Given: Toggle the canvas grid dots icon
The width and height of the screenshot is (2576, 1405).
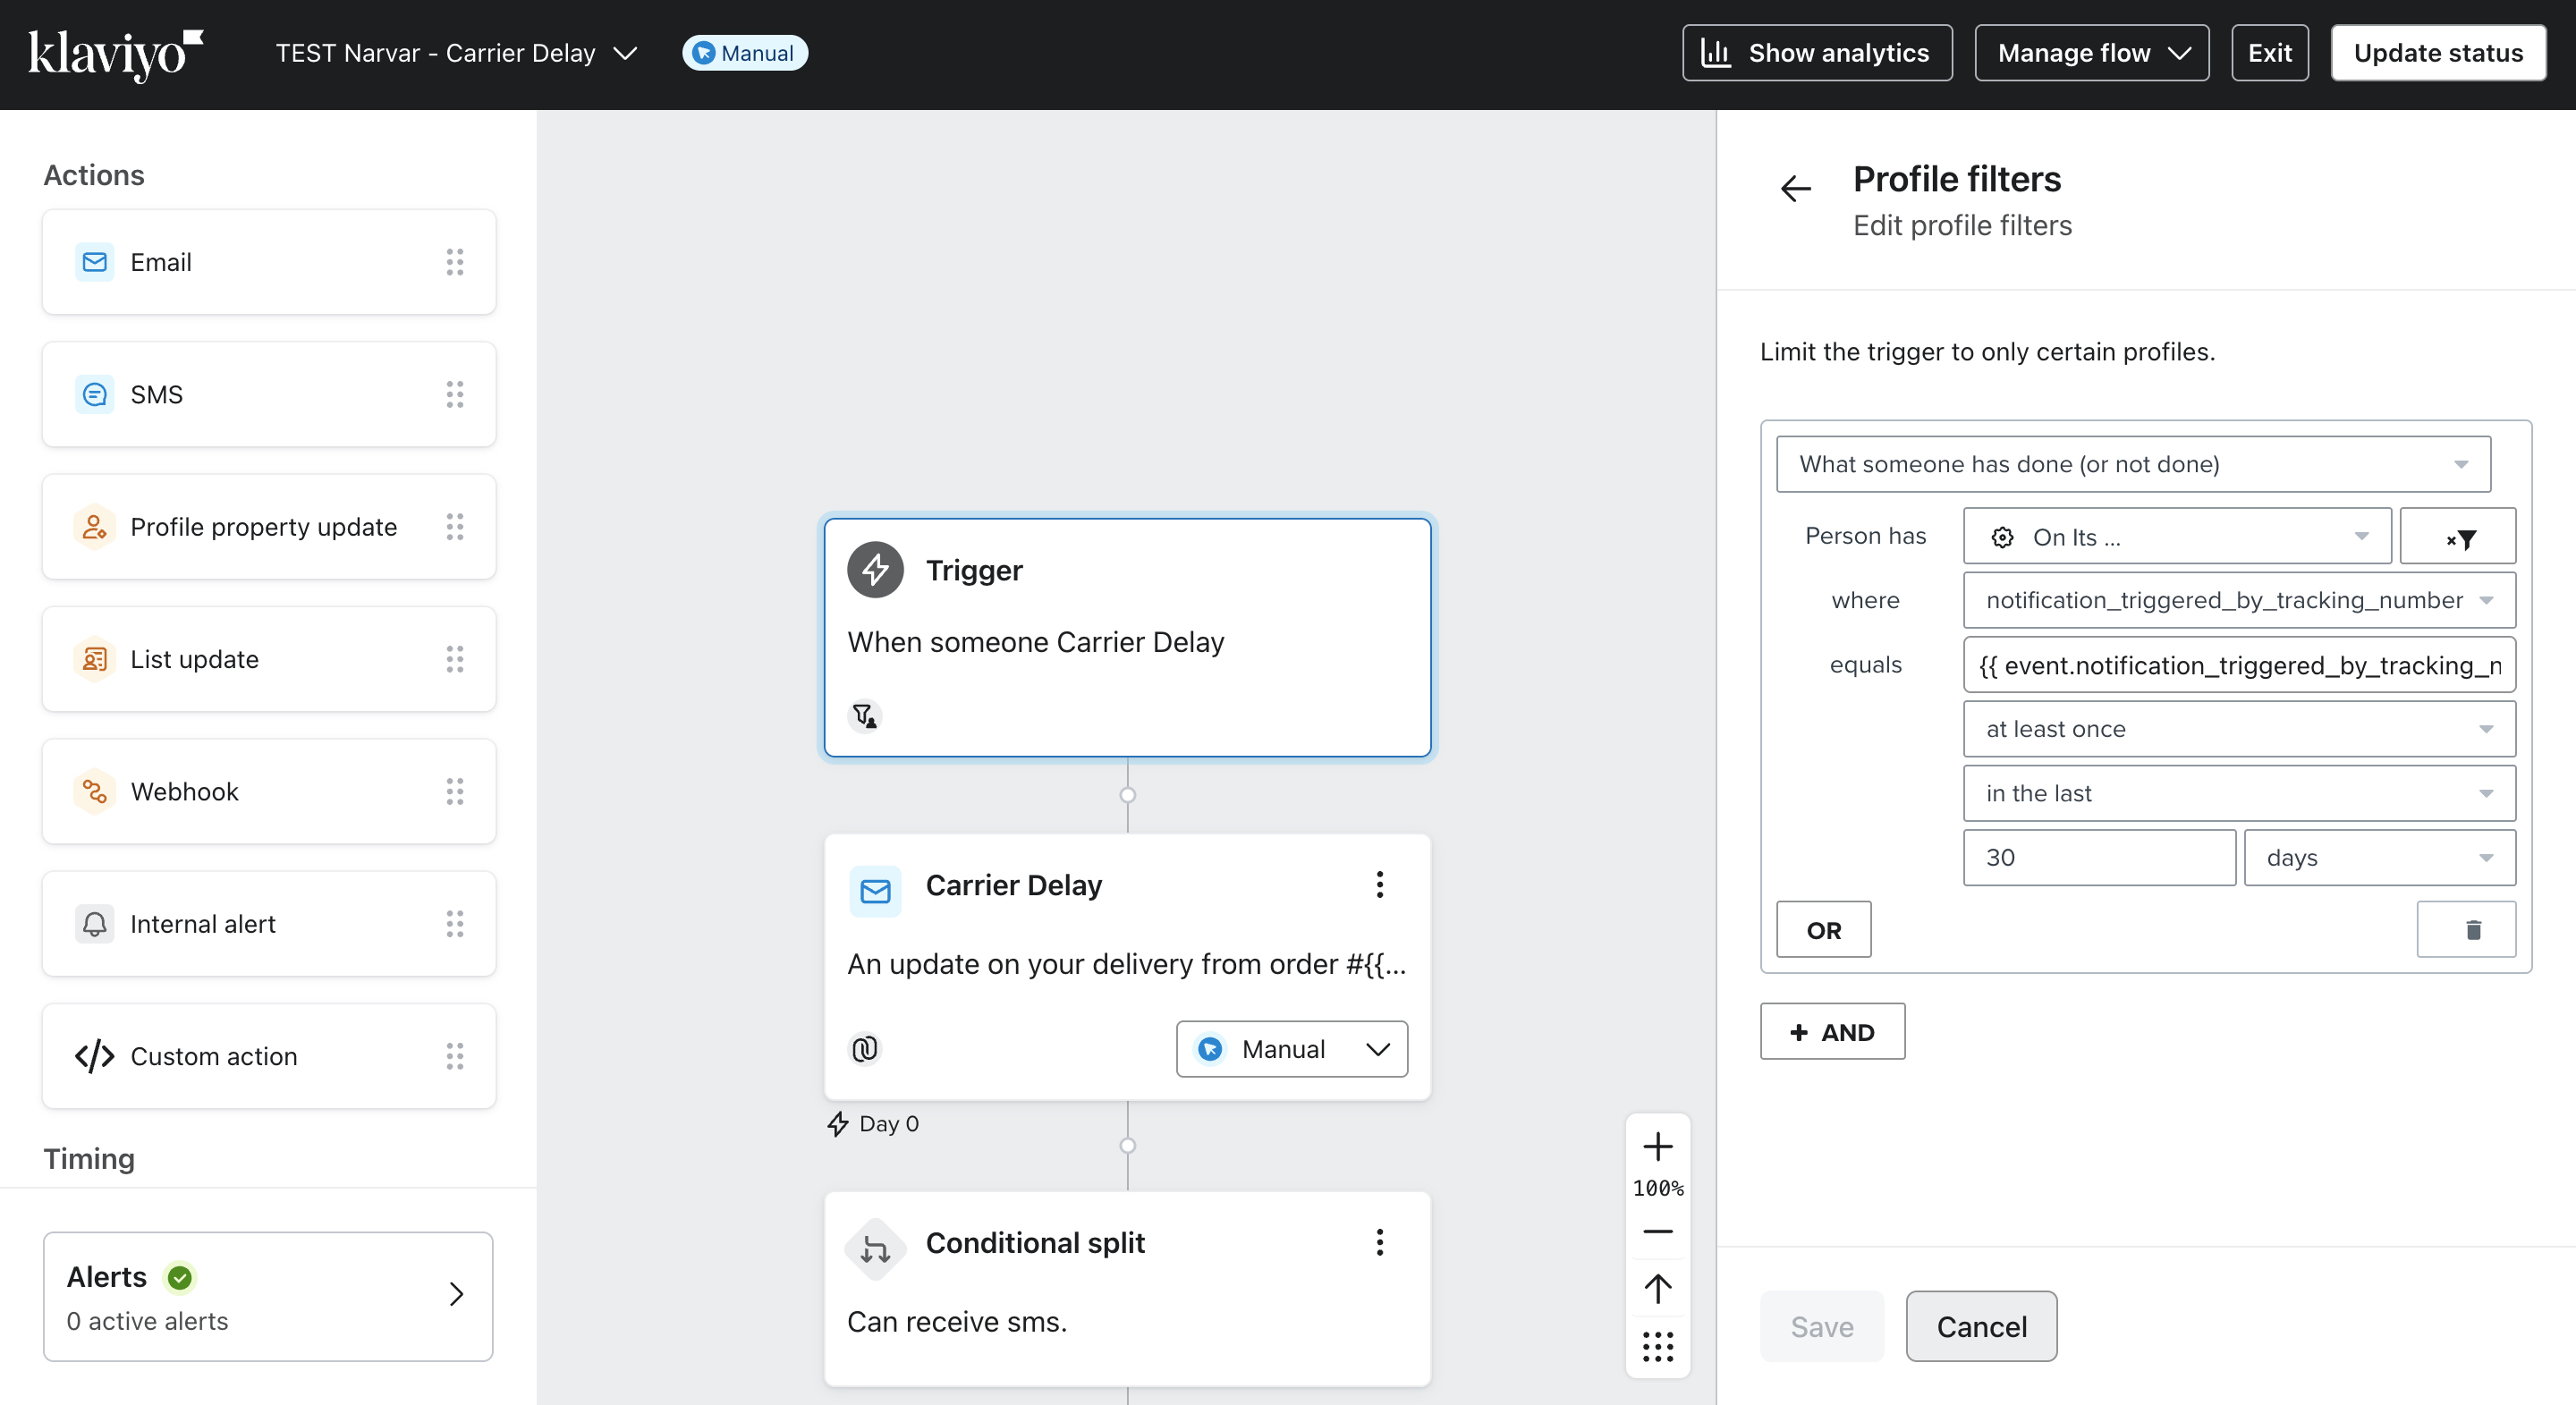Looking at the screenshot, I should point(1658,1347).
